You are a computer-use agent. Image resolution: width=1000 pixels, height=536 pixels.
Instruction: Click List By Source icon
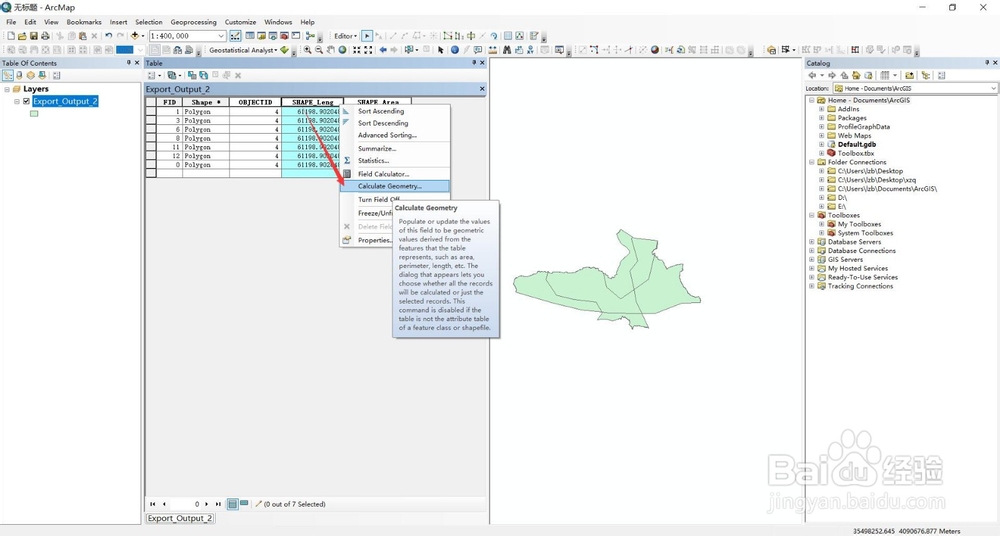point(19,75)
